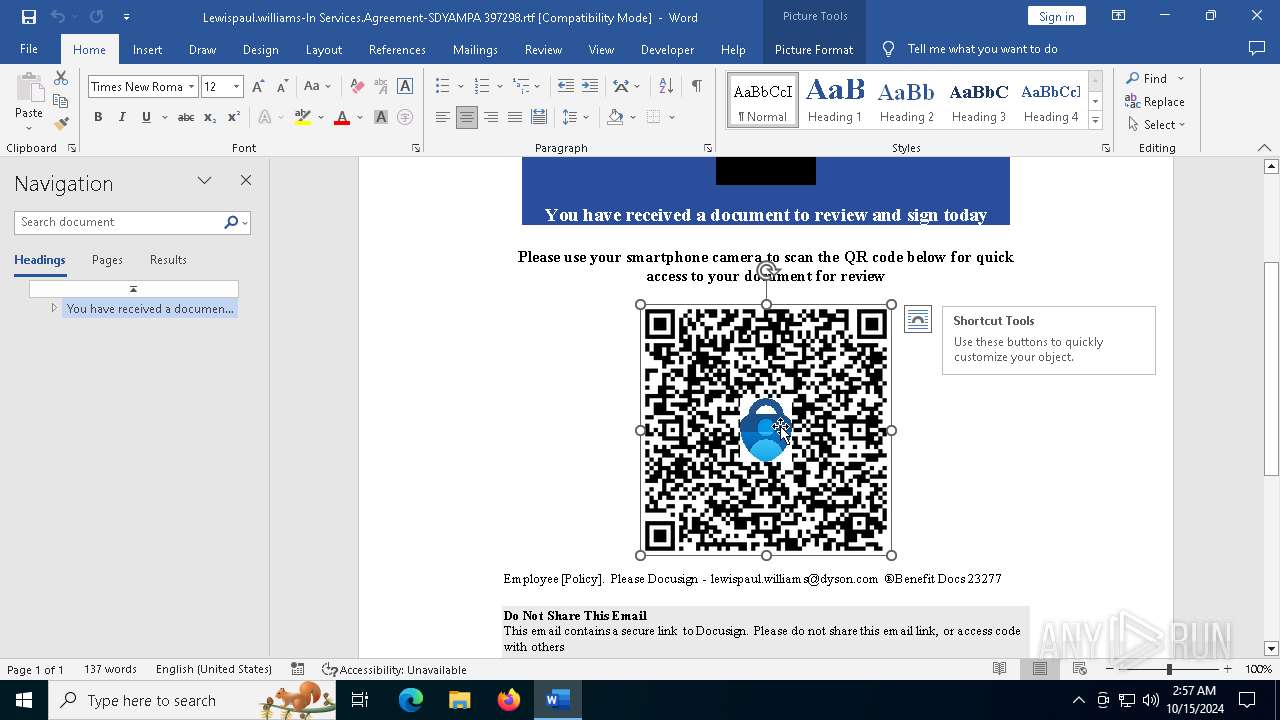Start a numbered list
The image size is (1280, 720).
point(482,87)
